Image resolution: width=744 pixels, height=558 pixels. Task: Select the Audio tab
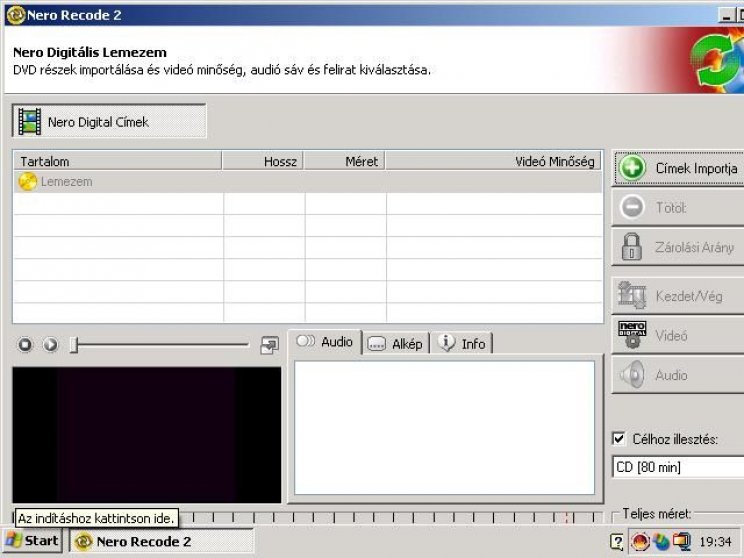[325, 342]
